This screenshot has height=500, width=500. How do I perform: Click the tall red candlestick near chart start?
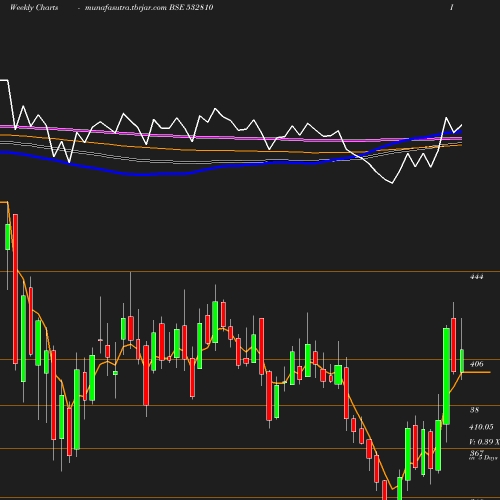click(15, 289)
